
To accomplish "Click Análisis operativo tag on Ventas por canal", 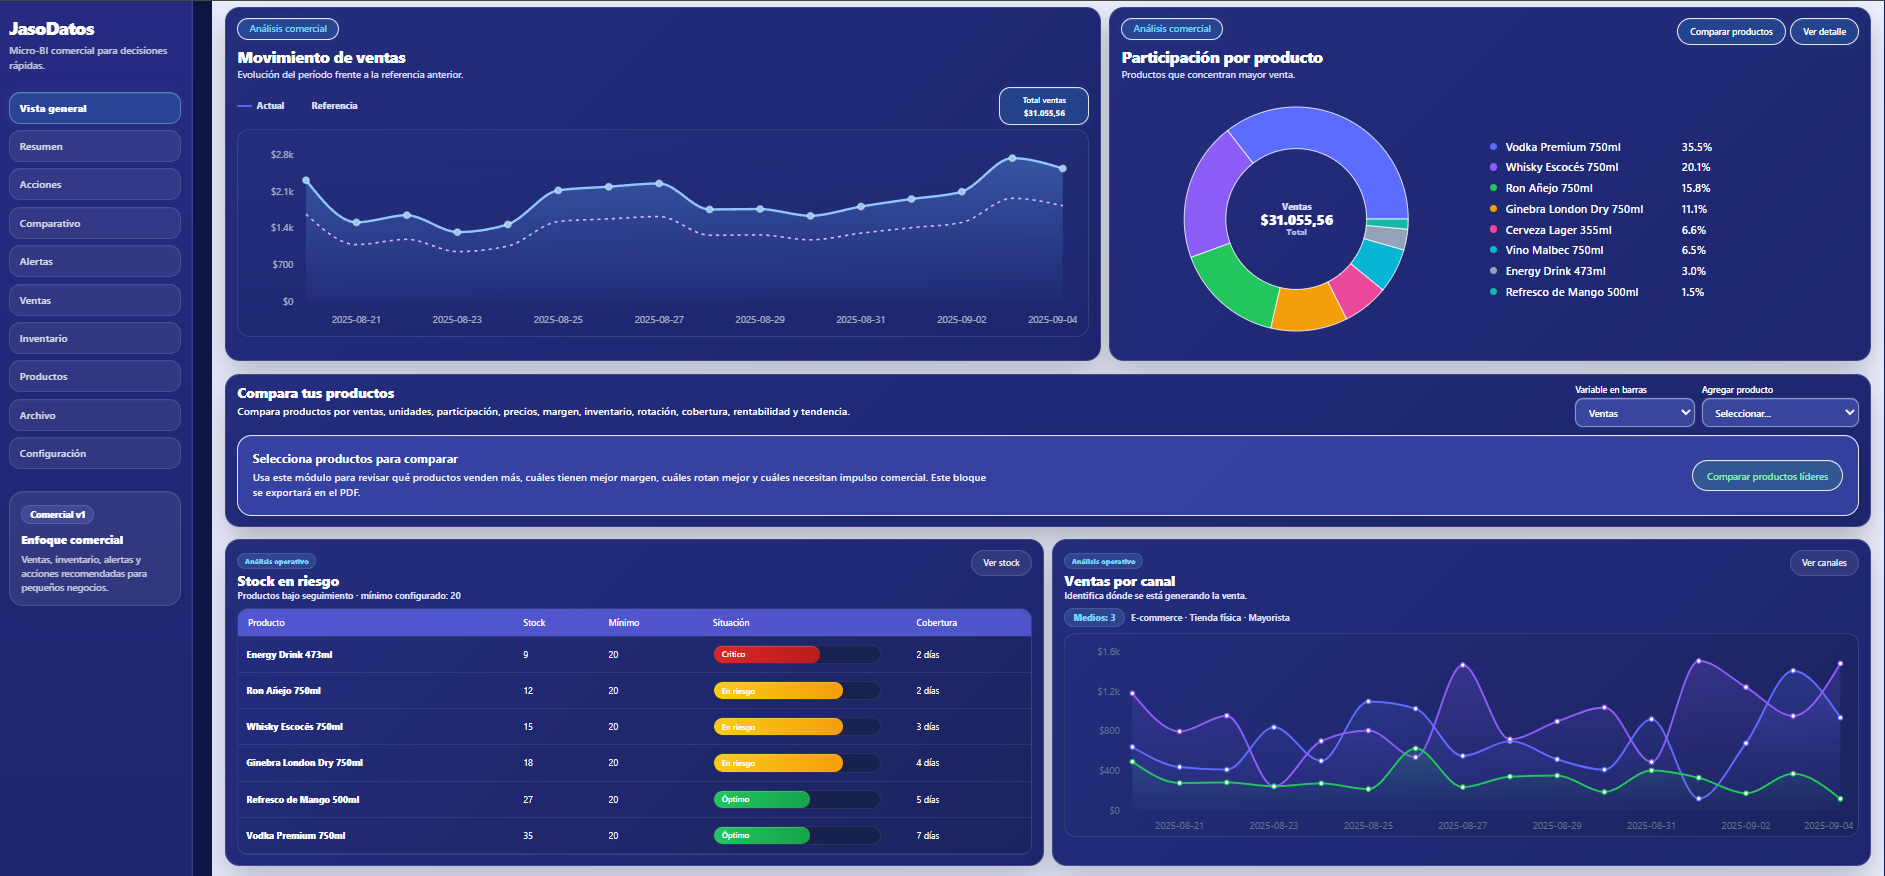I will click(1103, 562).
